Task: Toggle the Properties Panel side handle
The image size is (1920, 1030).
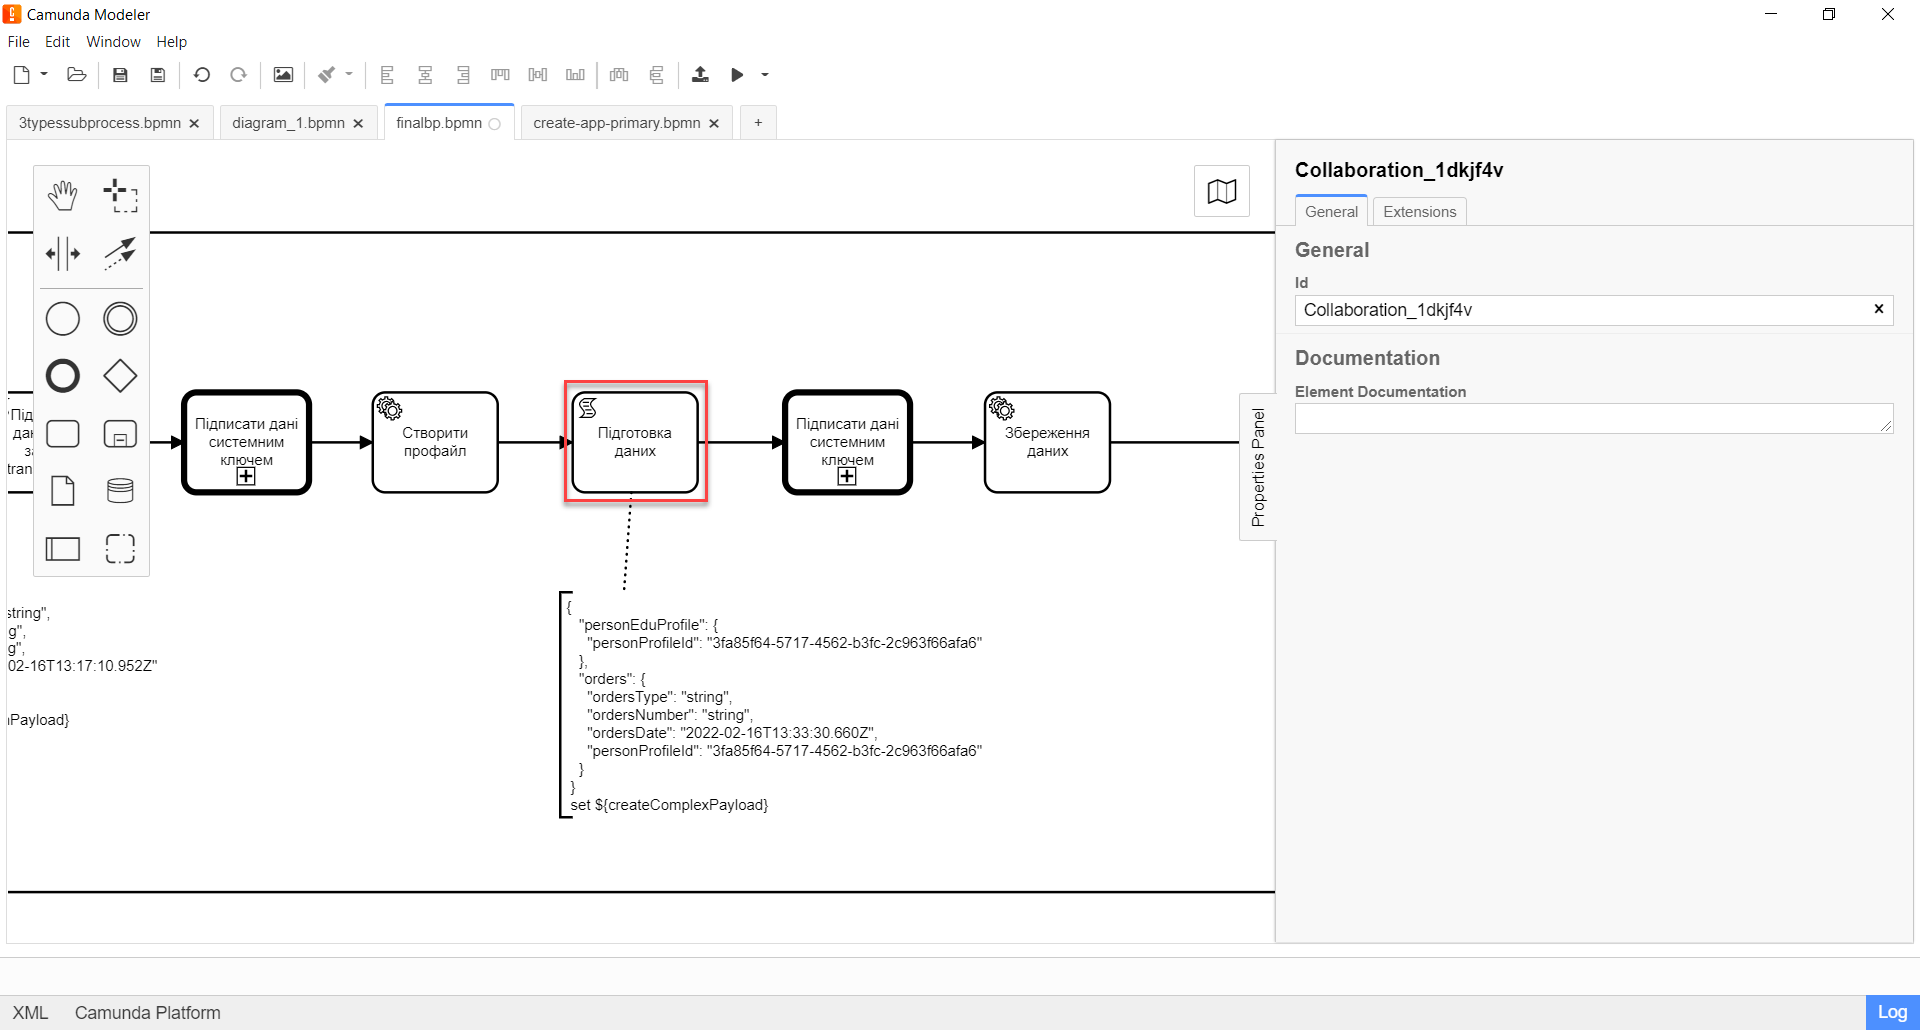Action: pyautogui.click(x=1257, y=467)
